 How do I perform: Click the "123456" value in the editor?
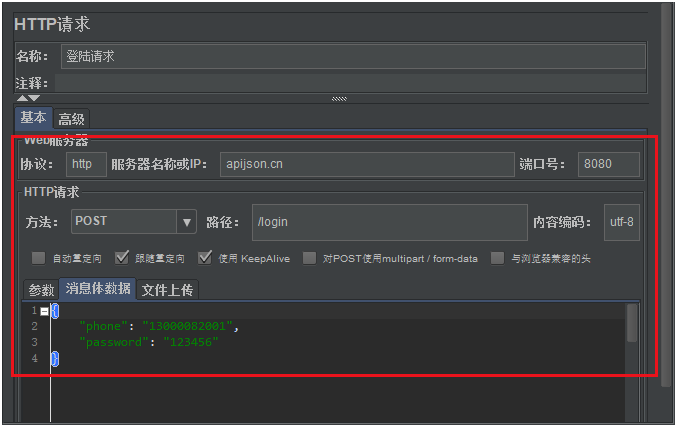tap(191, 342)
